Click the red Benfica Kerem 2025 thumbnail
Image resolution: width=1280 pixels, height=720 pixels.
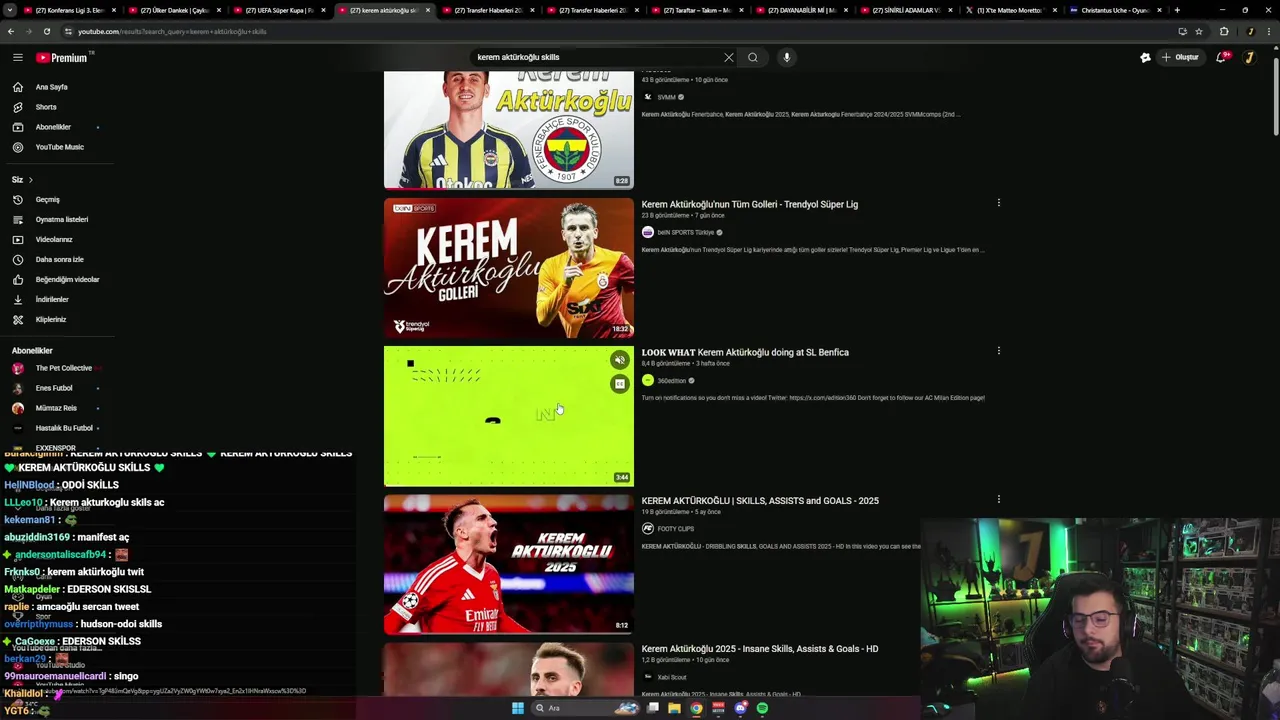click(x=509, y=564)
